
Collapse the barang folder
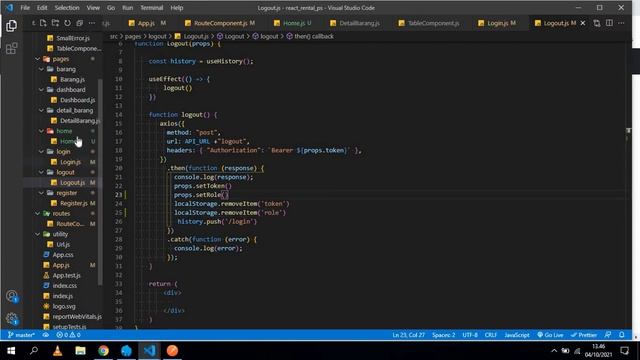(x=65, y=69)
